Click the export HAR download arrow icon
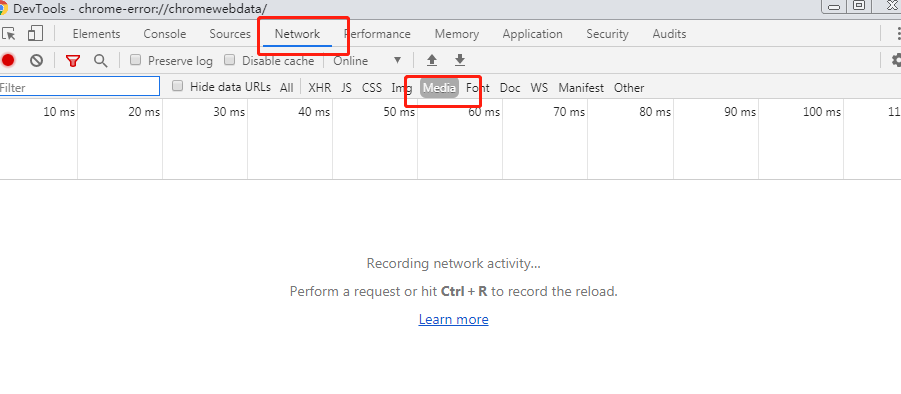 click(460, 60)
